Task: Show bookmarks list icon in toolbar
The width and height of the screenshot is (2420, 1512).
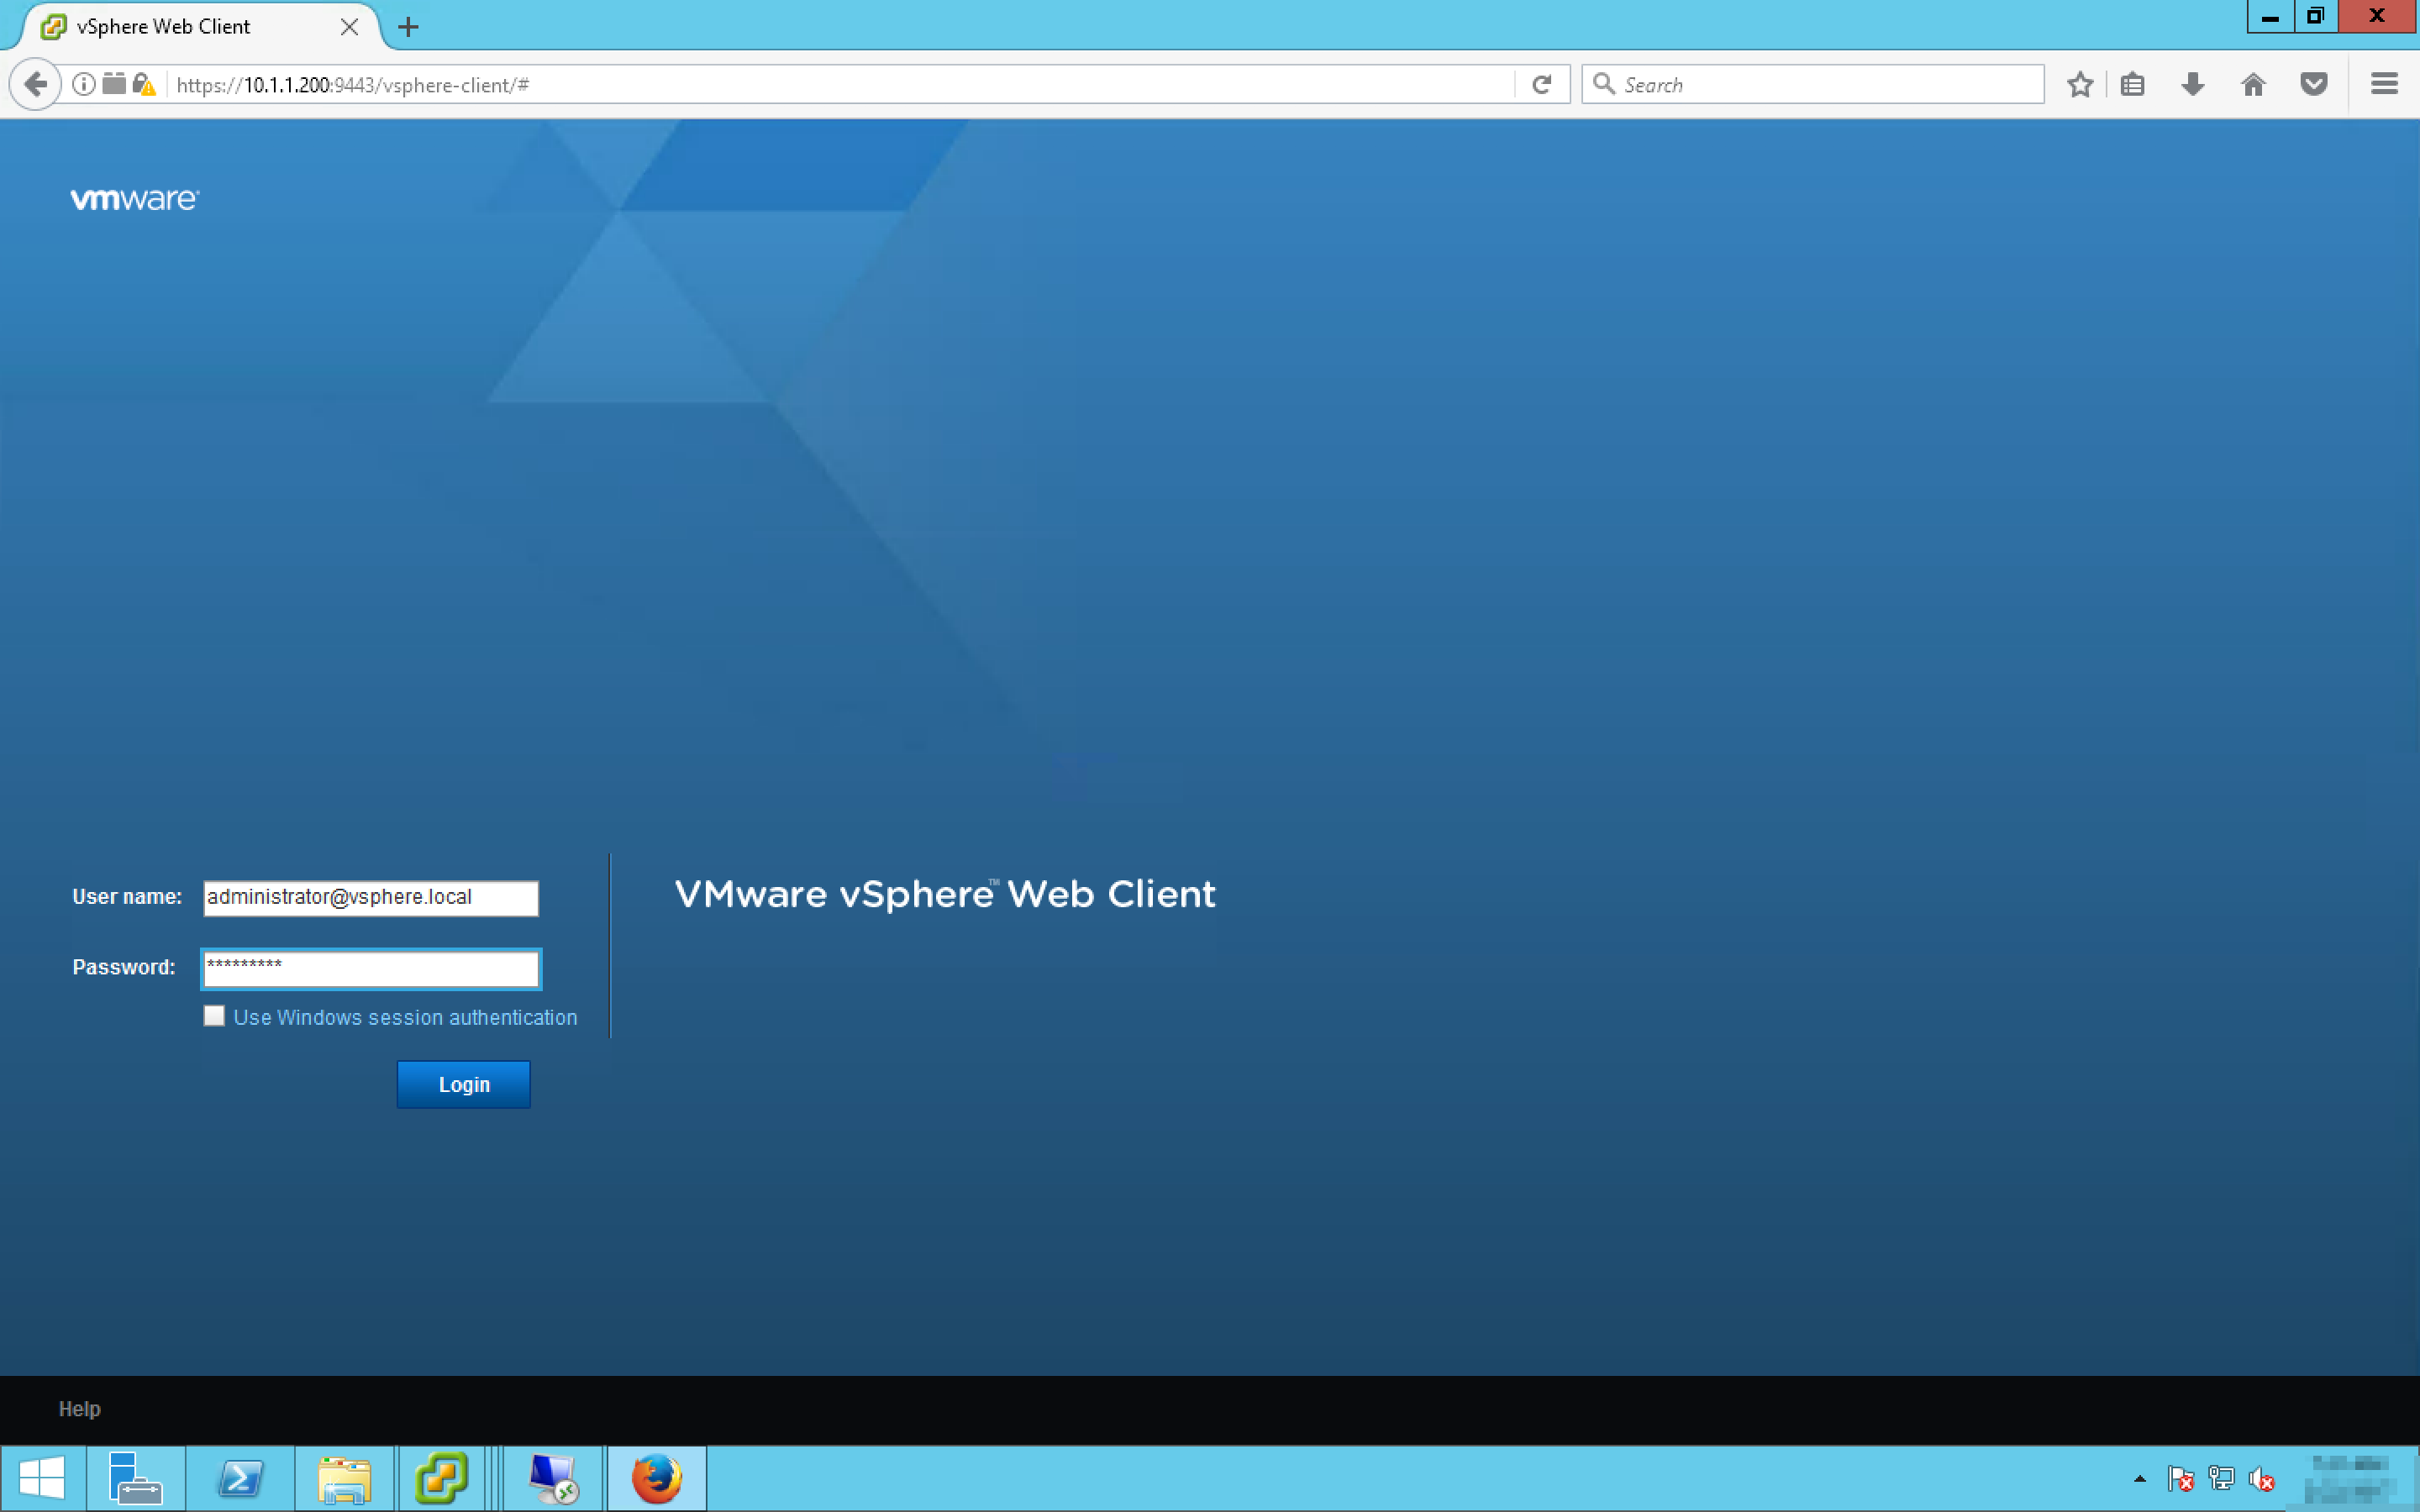Action: click(2132, 84)
